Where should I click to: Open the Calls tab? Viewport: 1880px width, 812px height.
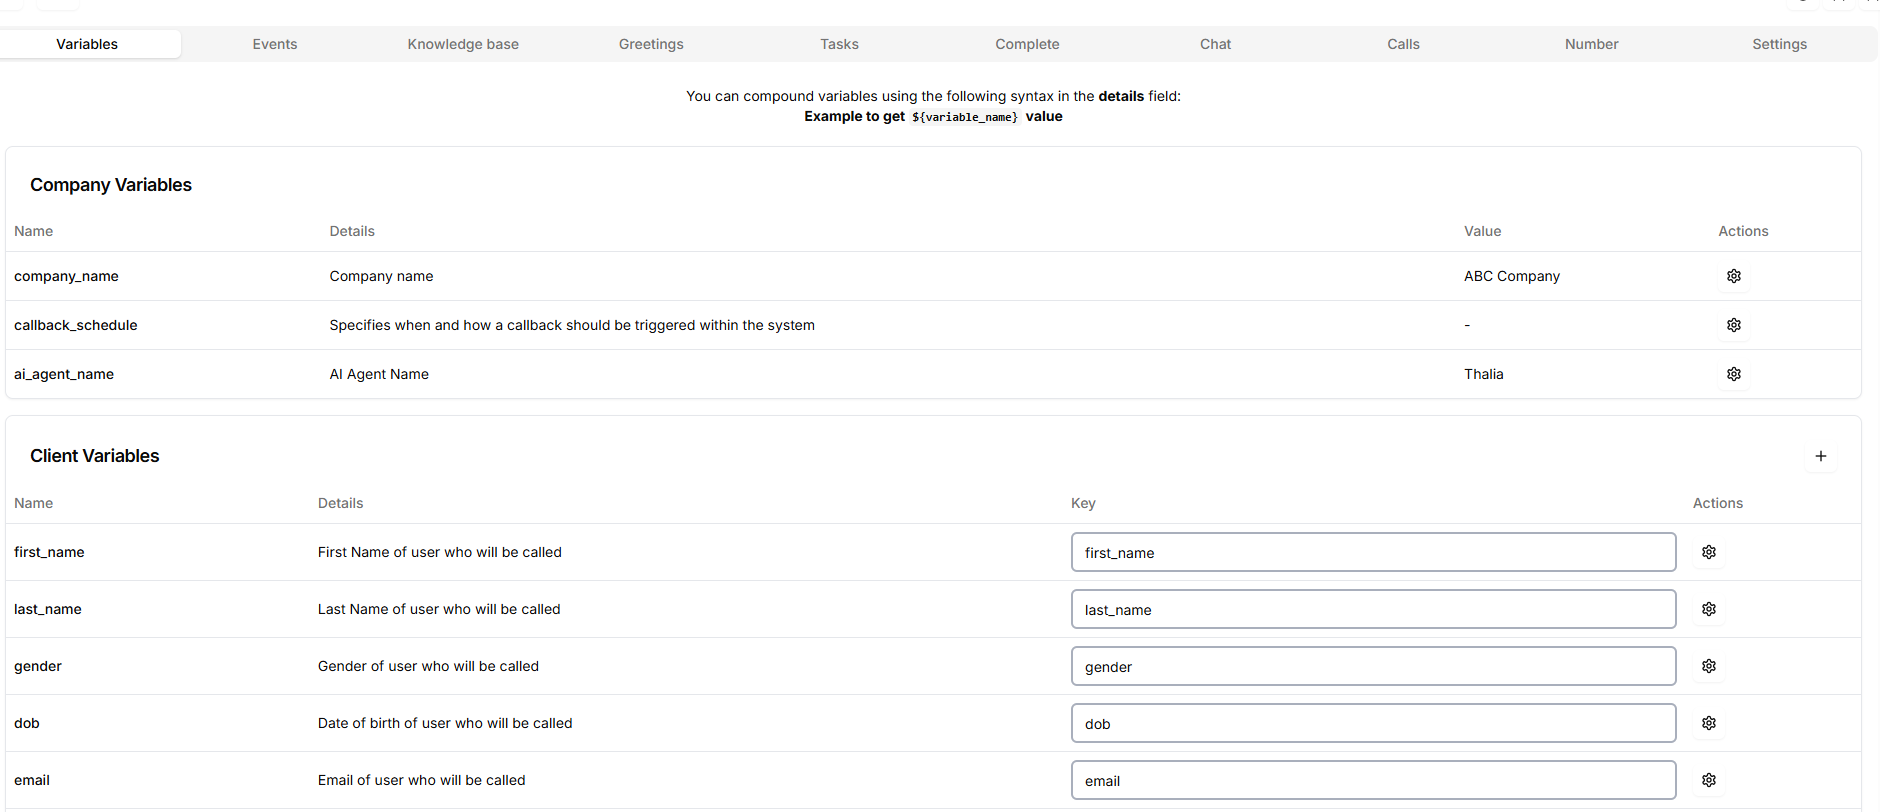pos(1403,44)
